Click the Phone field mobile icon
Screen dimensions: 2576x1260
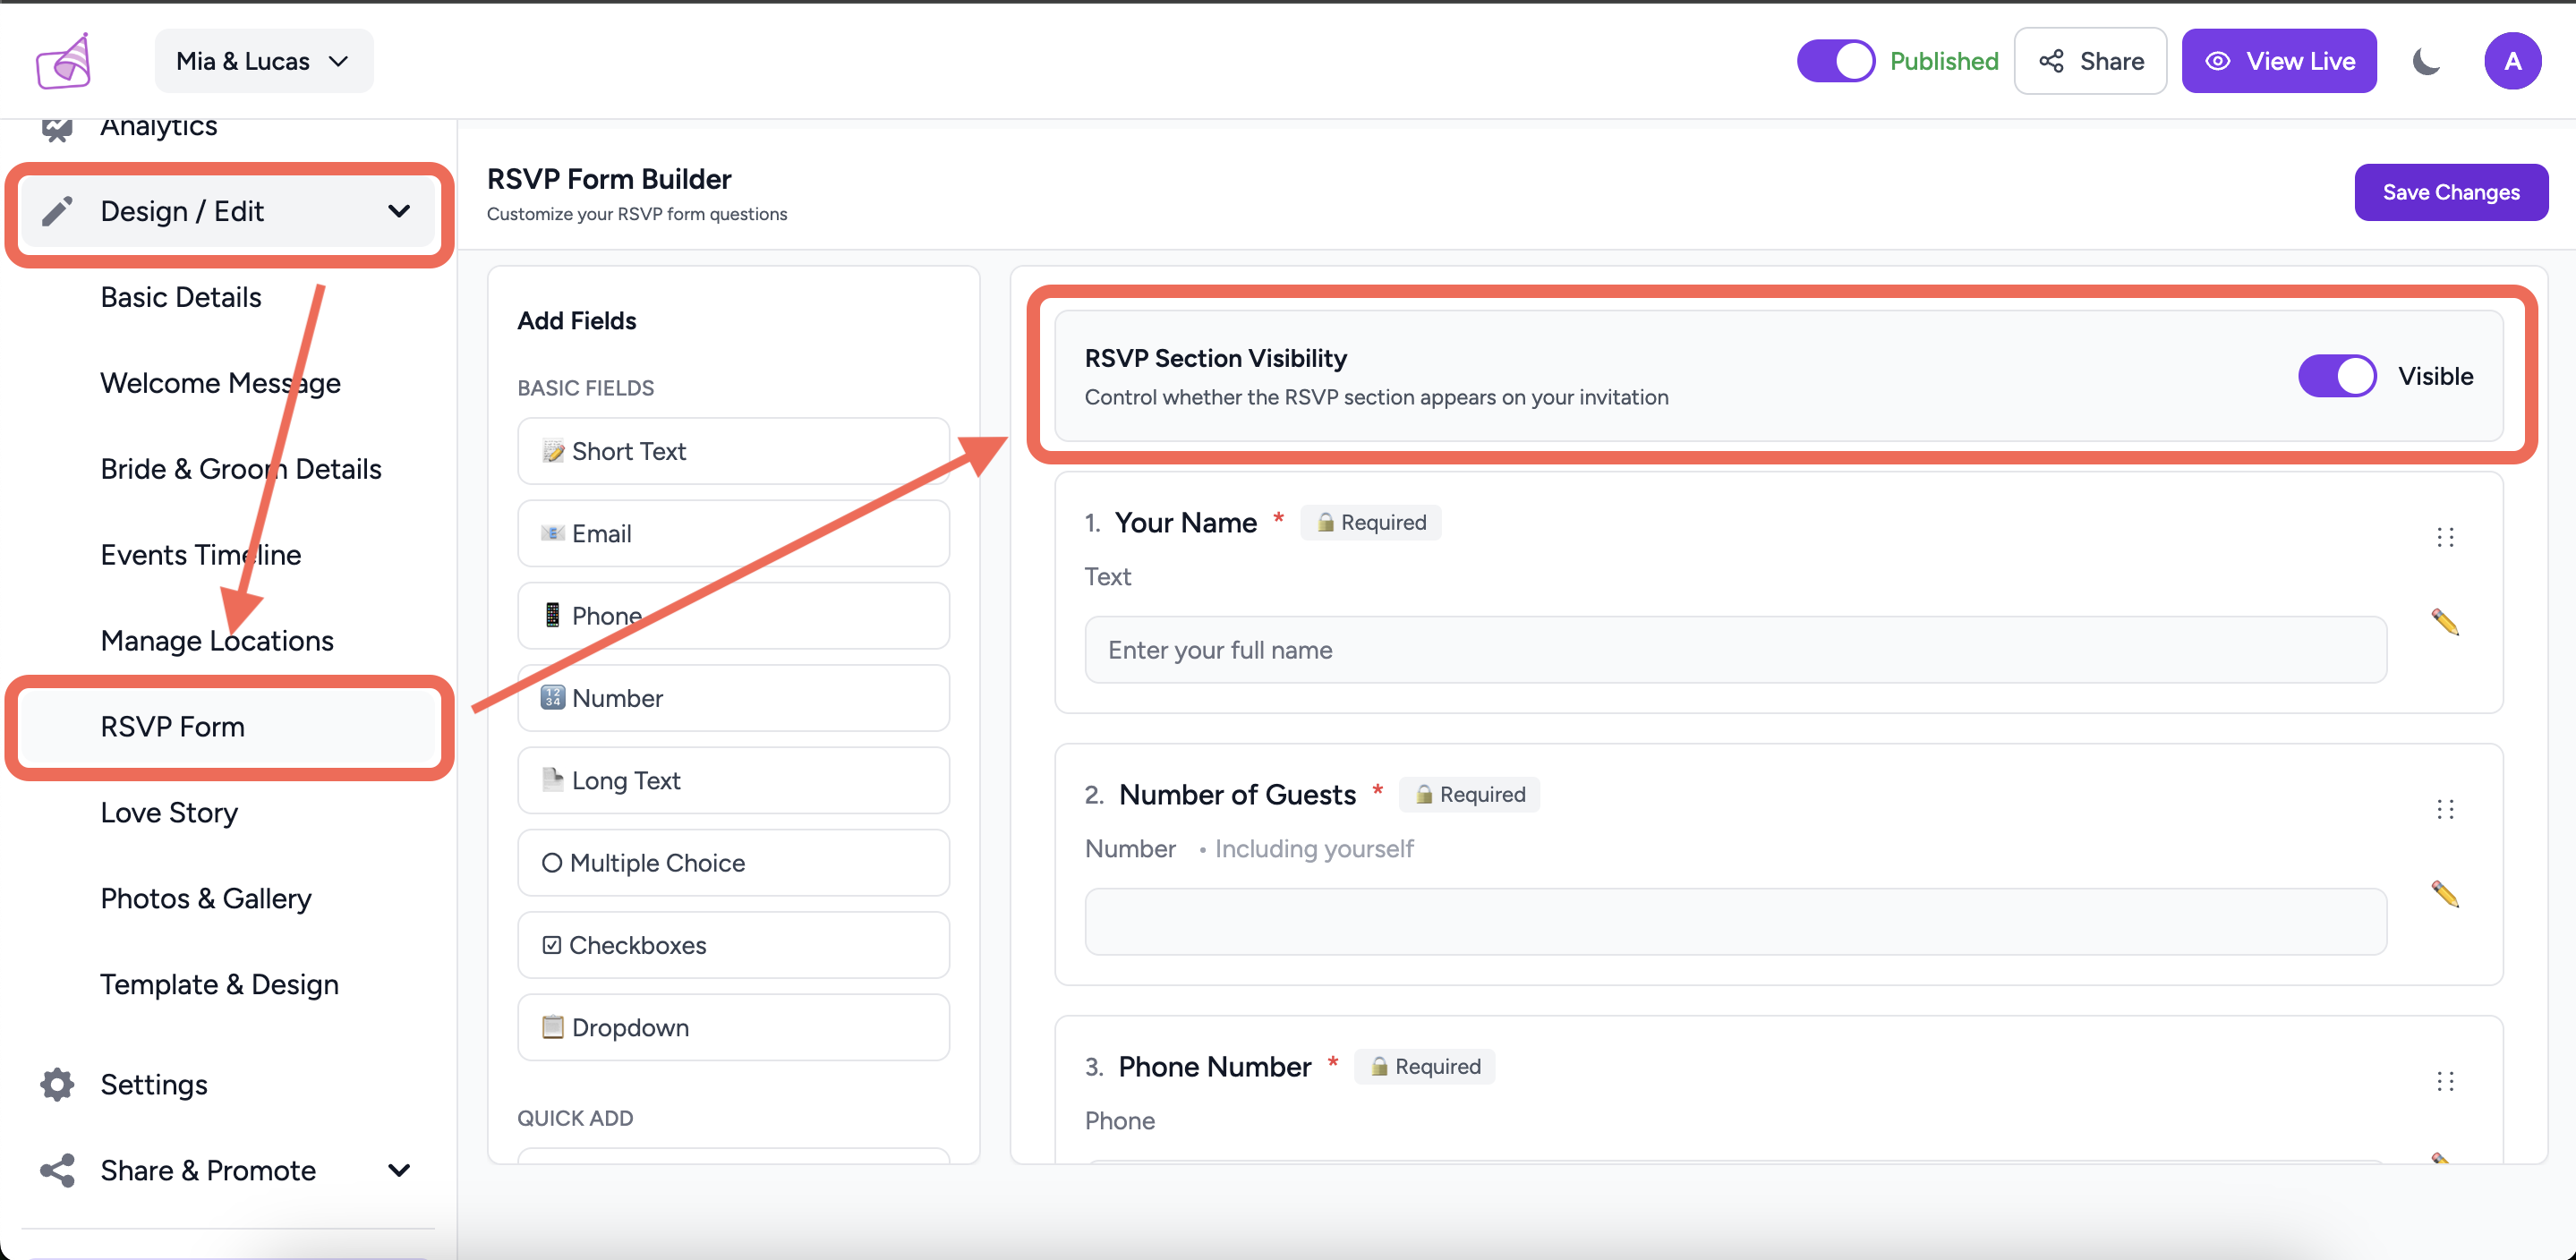click(552, 615)
